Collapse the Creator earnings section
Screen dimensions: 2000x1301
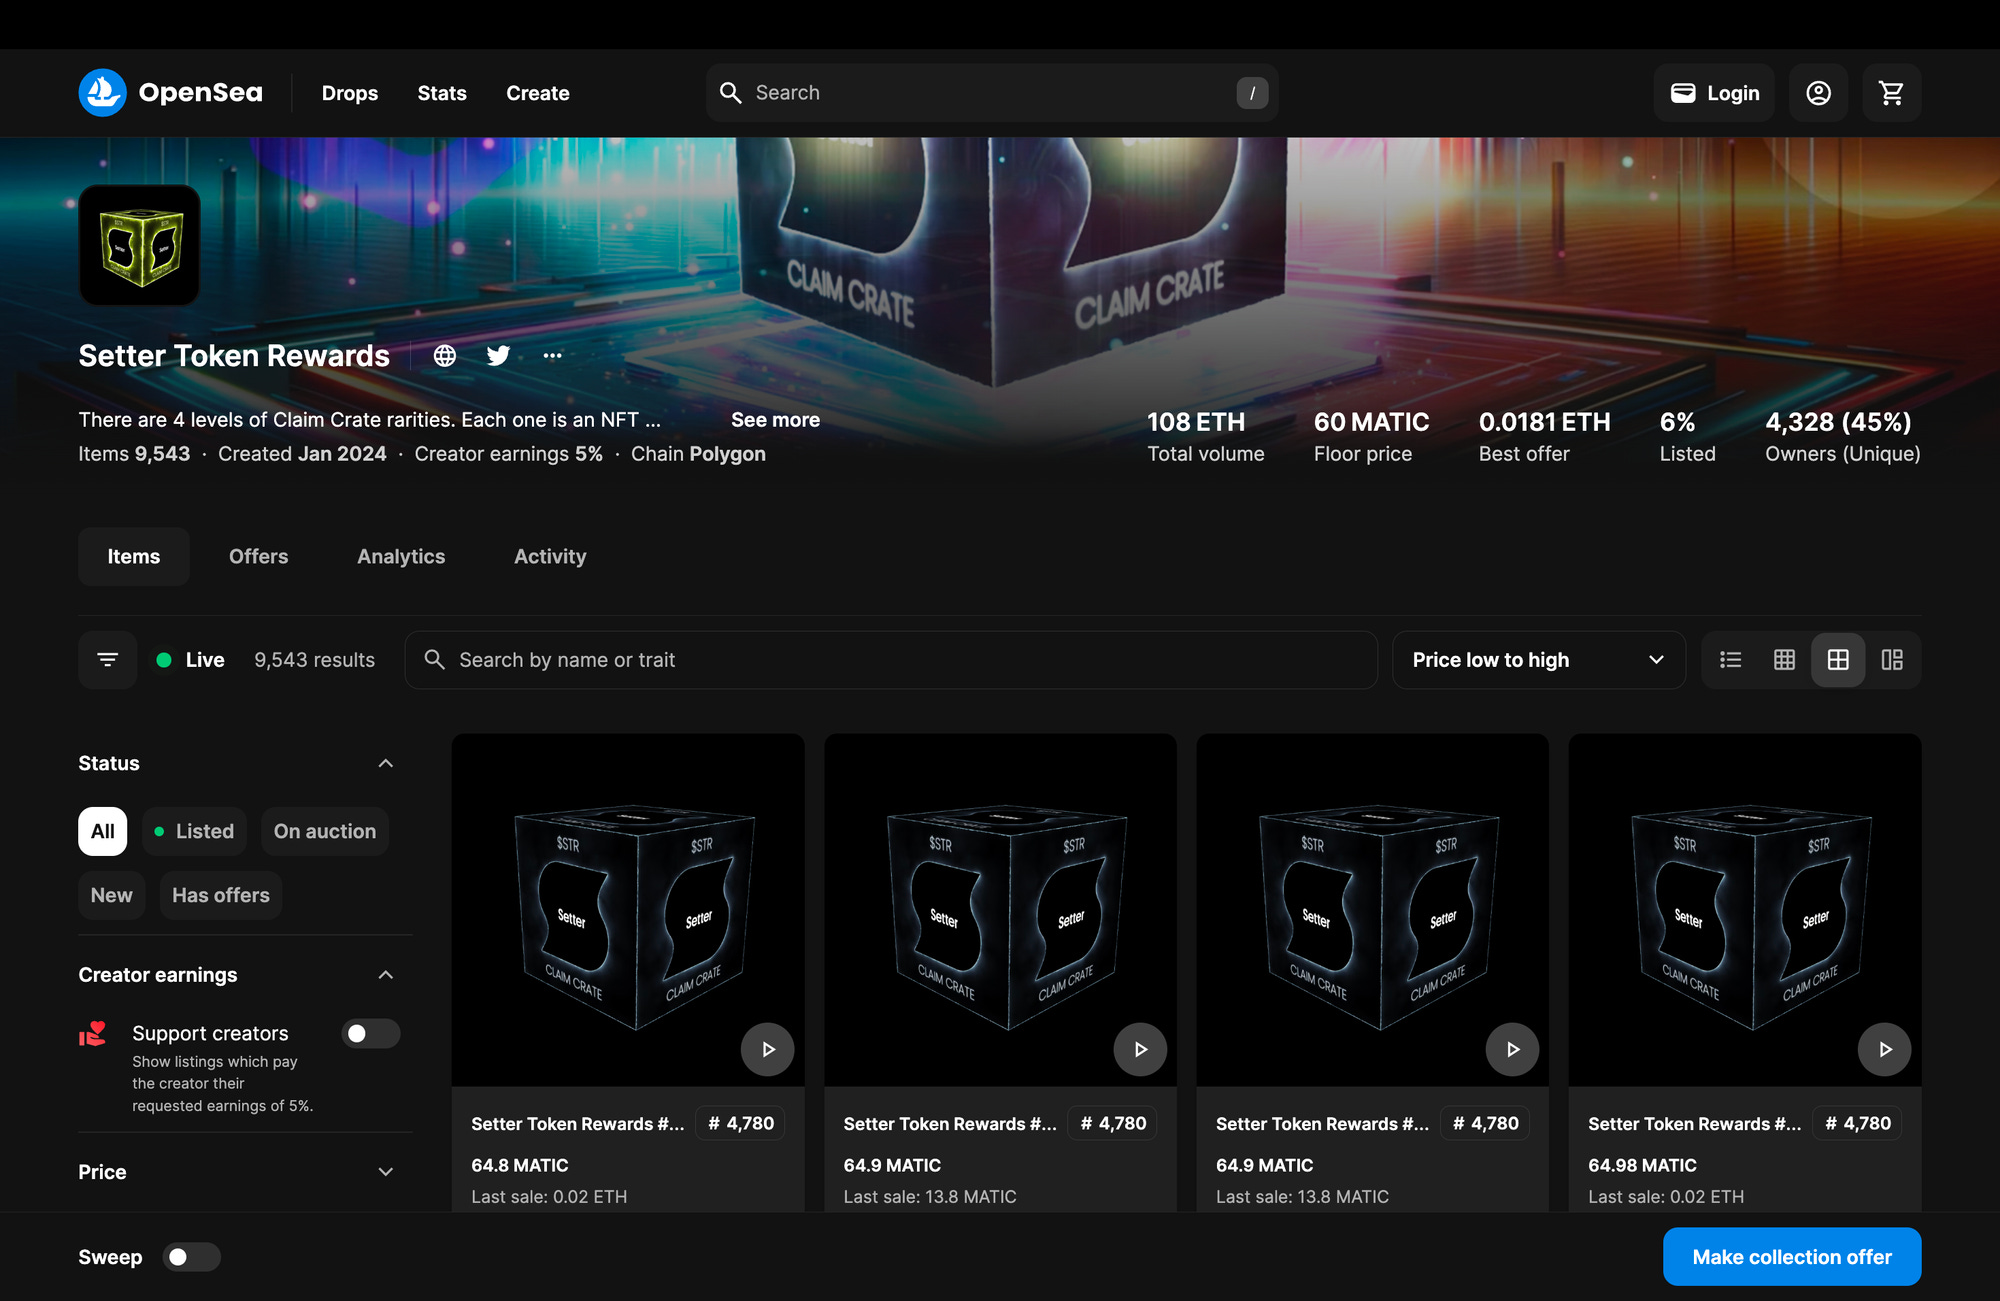385,975
